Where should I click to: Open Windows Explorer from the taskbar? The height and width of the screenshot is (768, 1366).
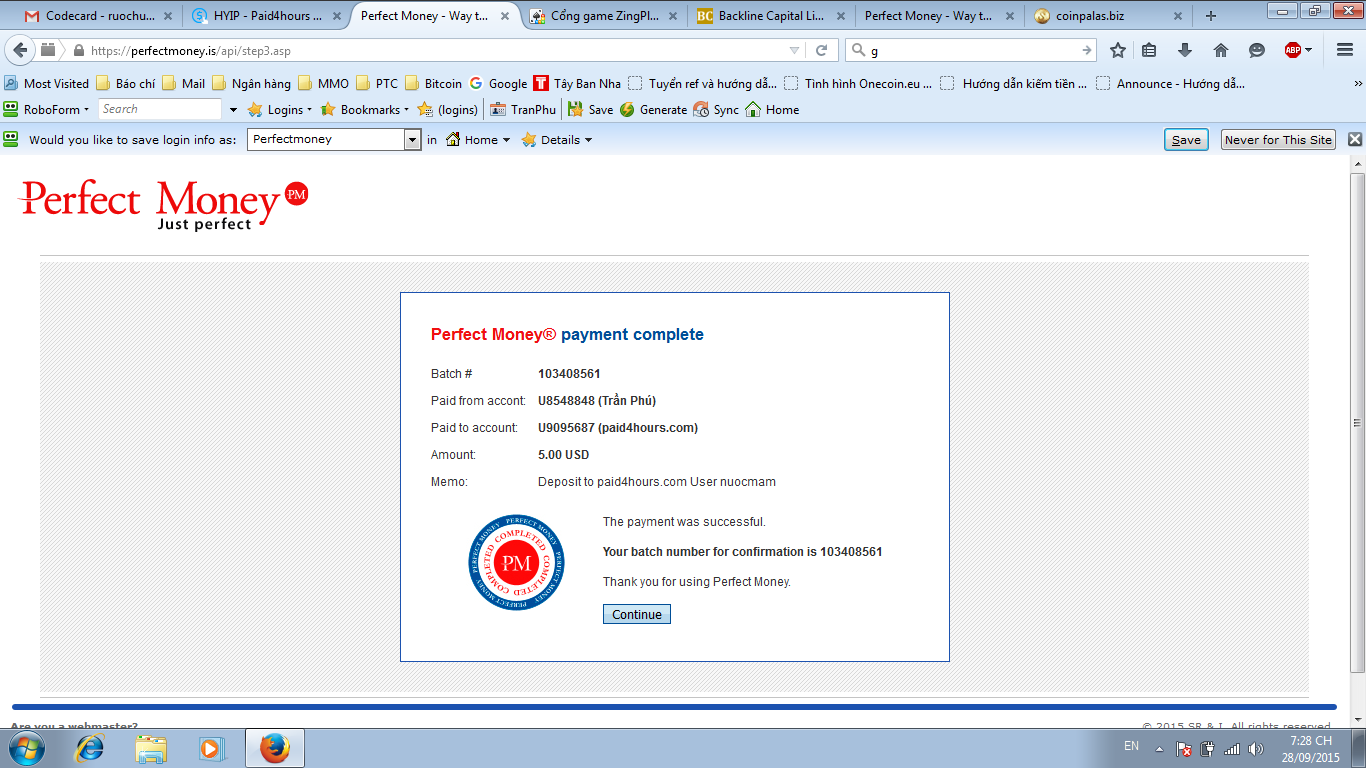(151, 748)
